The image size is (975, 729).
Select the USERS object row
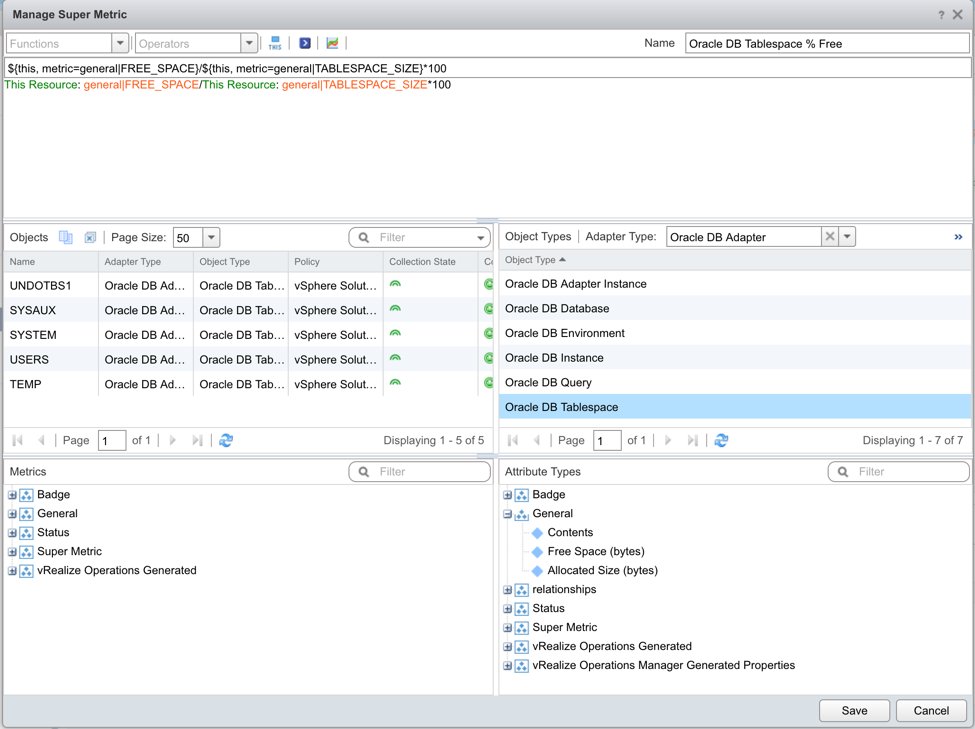coord(248,360)
